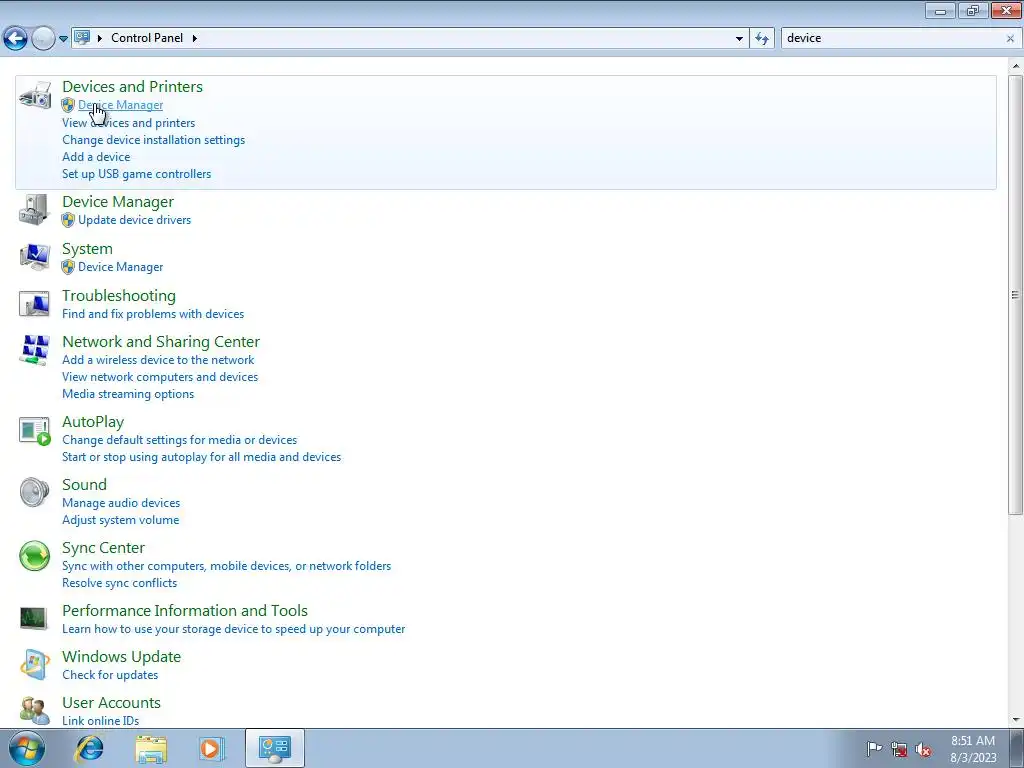This screenshot has width=1024, height=768.
Task: Open the Windows Start menu orb
Action: pyautogui.click(x=27, y=748)
